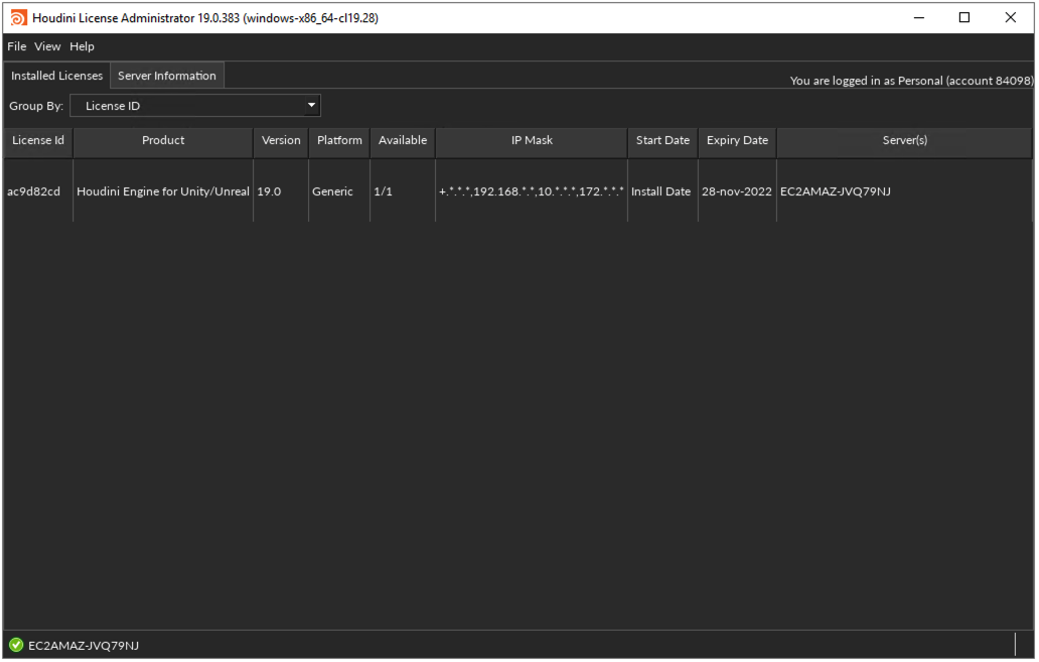Sort by the Available column header

coord(403,140)
